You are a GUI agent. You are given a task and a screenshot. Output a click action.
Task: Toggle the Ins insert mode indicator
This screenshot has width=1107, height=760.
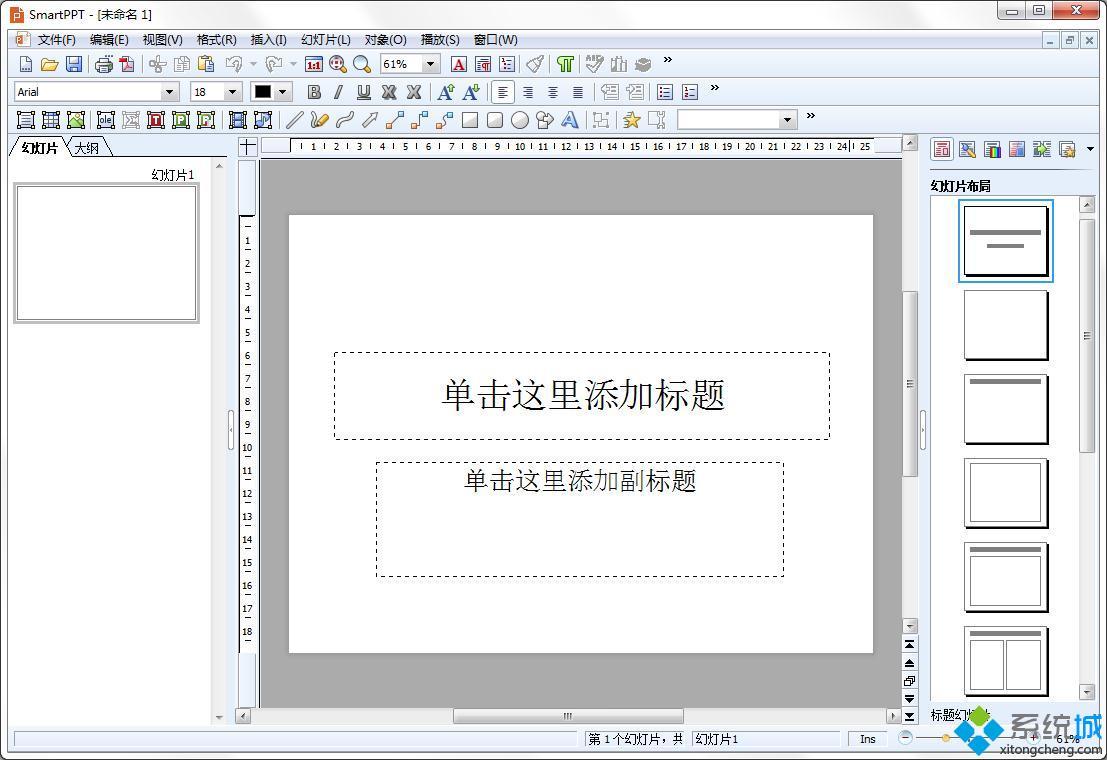(x=868, y=739)
